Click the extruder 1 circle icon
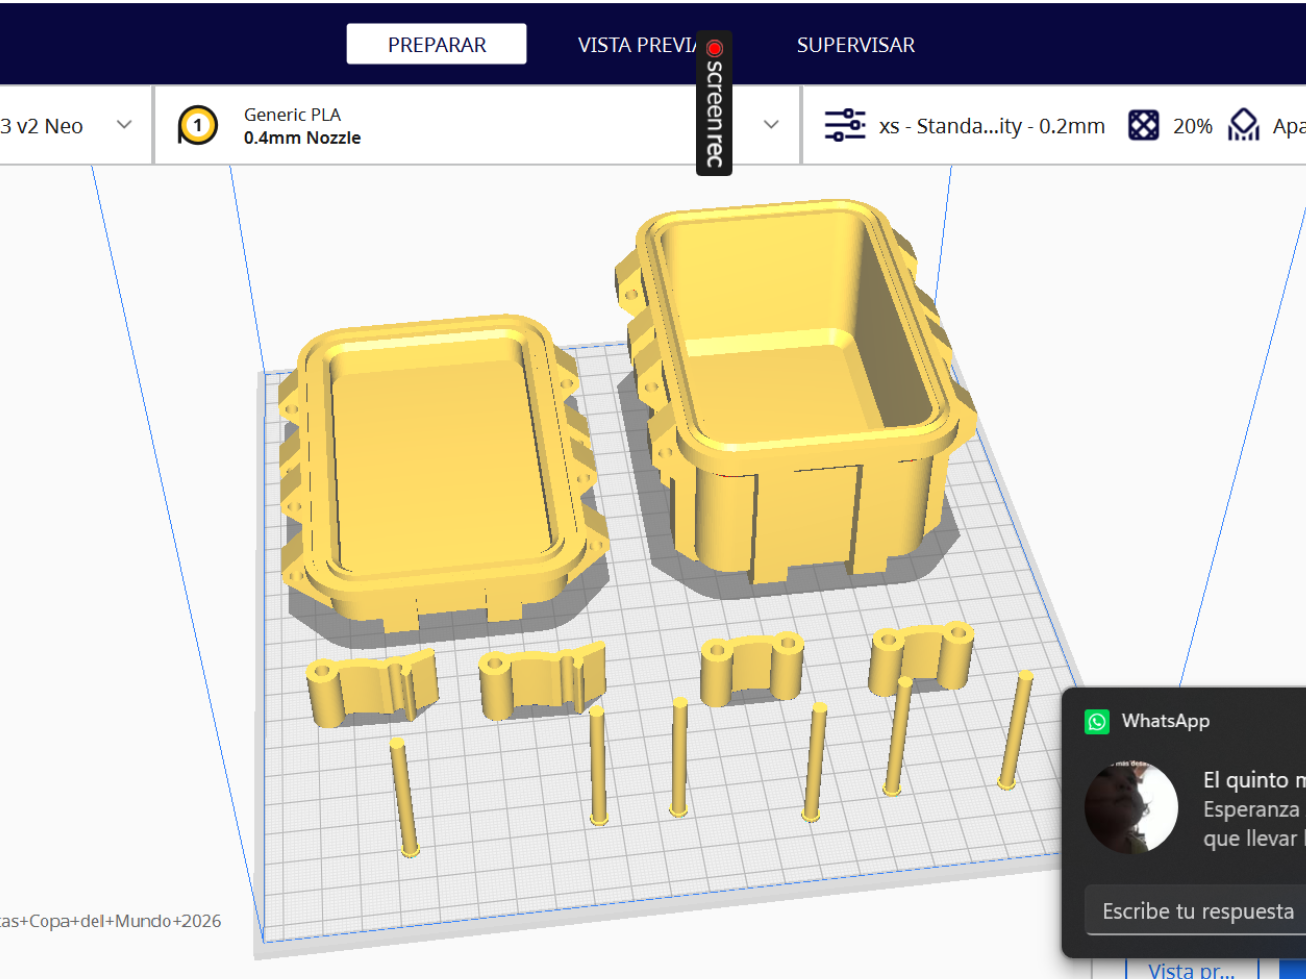This screenshot has height=979, width=1306. (x=197, y=126)
